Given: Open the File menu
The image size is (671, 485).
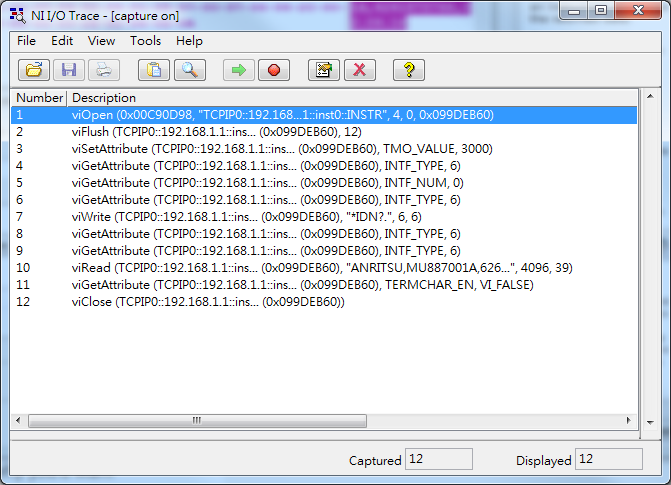Looking at the screenshot, I should (x=26, y=41).
